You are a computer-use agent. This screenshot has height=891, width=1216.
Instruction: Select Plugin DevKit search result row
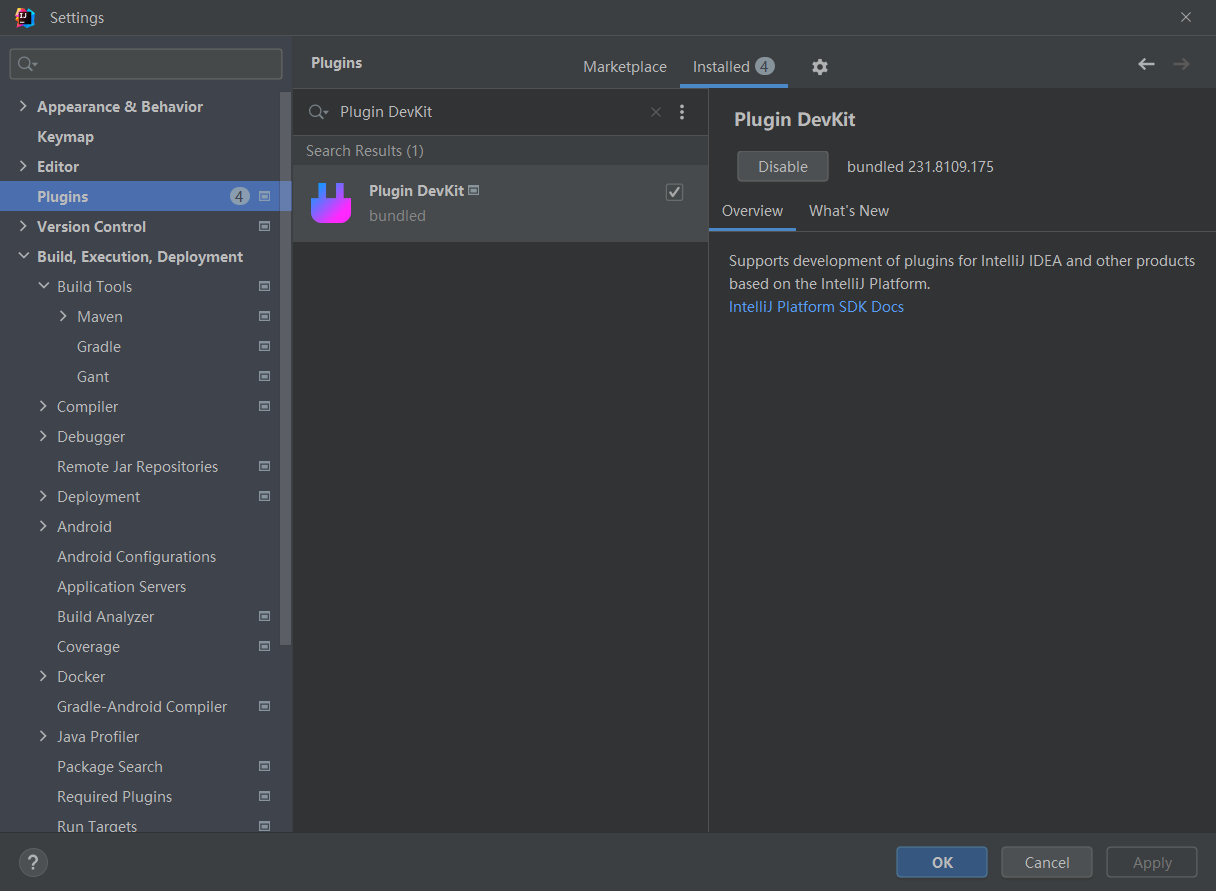coord(500,203)
